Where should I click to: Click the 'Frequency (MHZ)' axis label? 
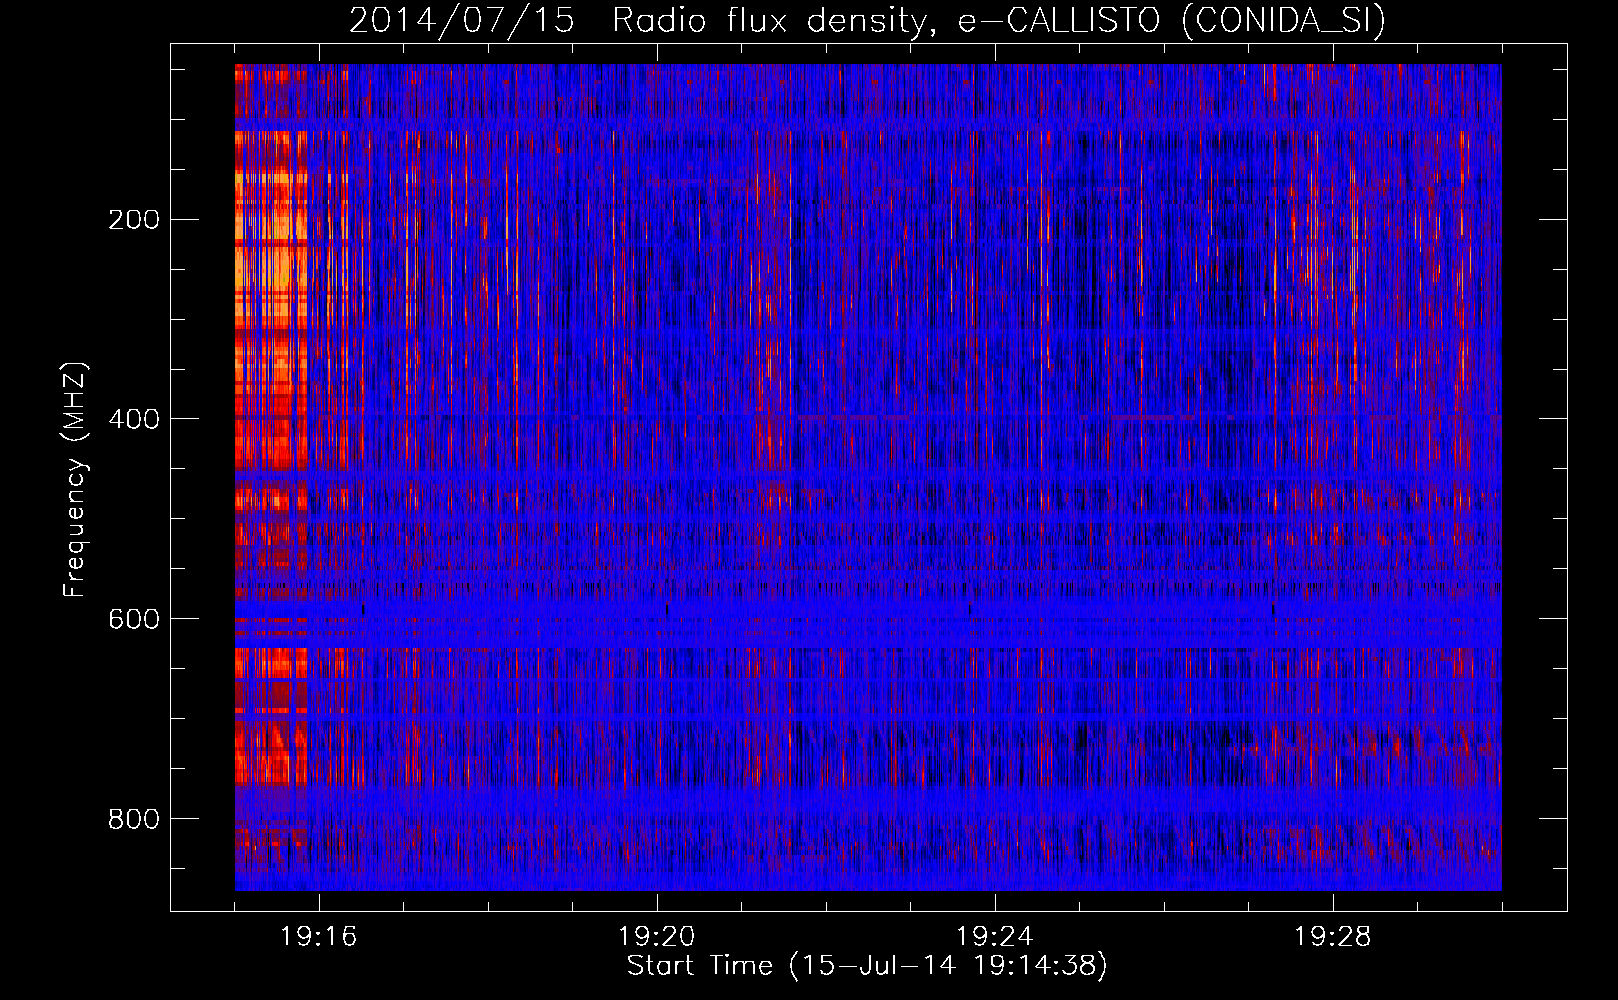point(75,480)
